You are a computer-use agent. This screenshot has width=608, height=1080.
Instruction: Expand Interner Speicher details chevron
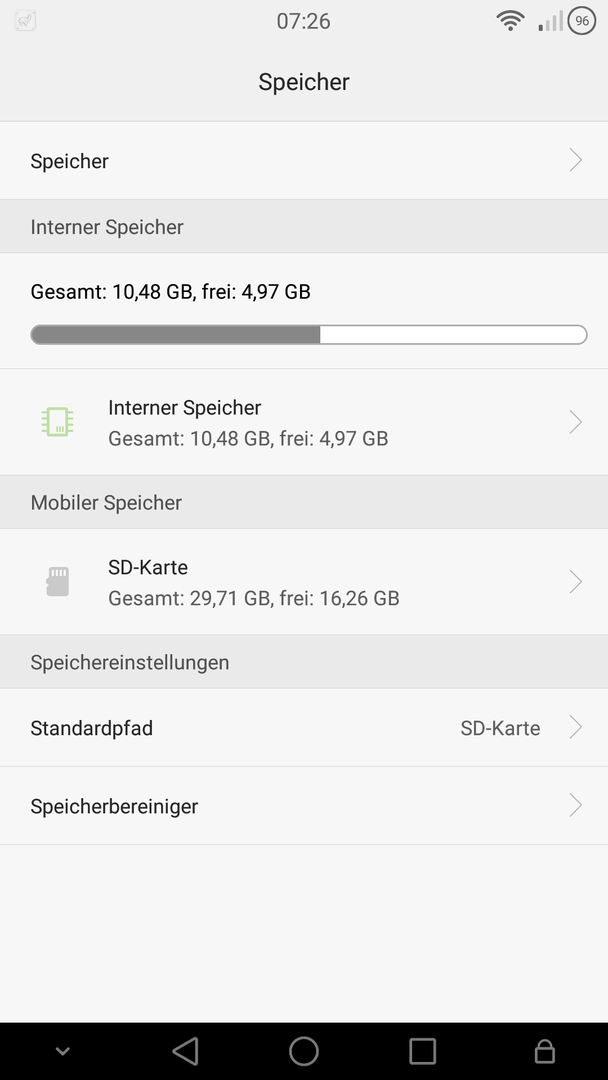pos(576,422)
